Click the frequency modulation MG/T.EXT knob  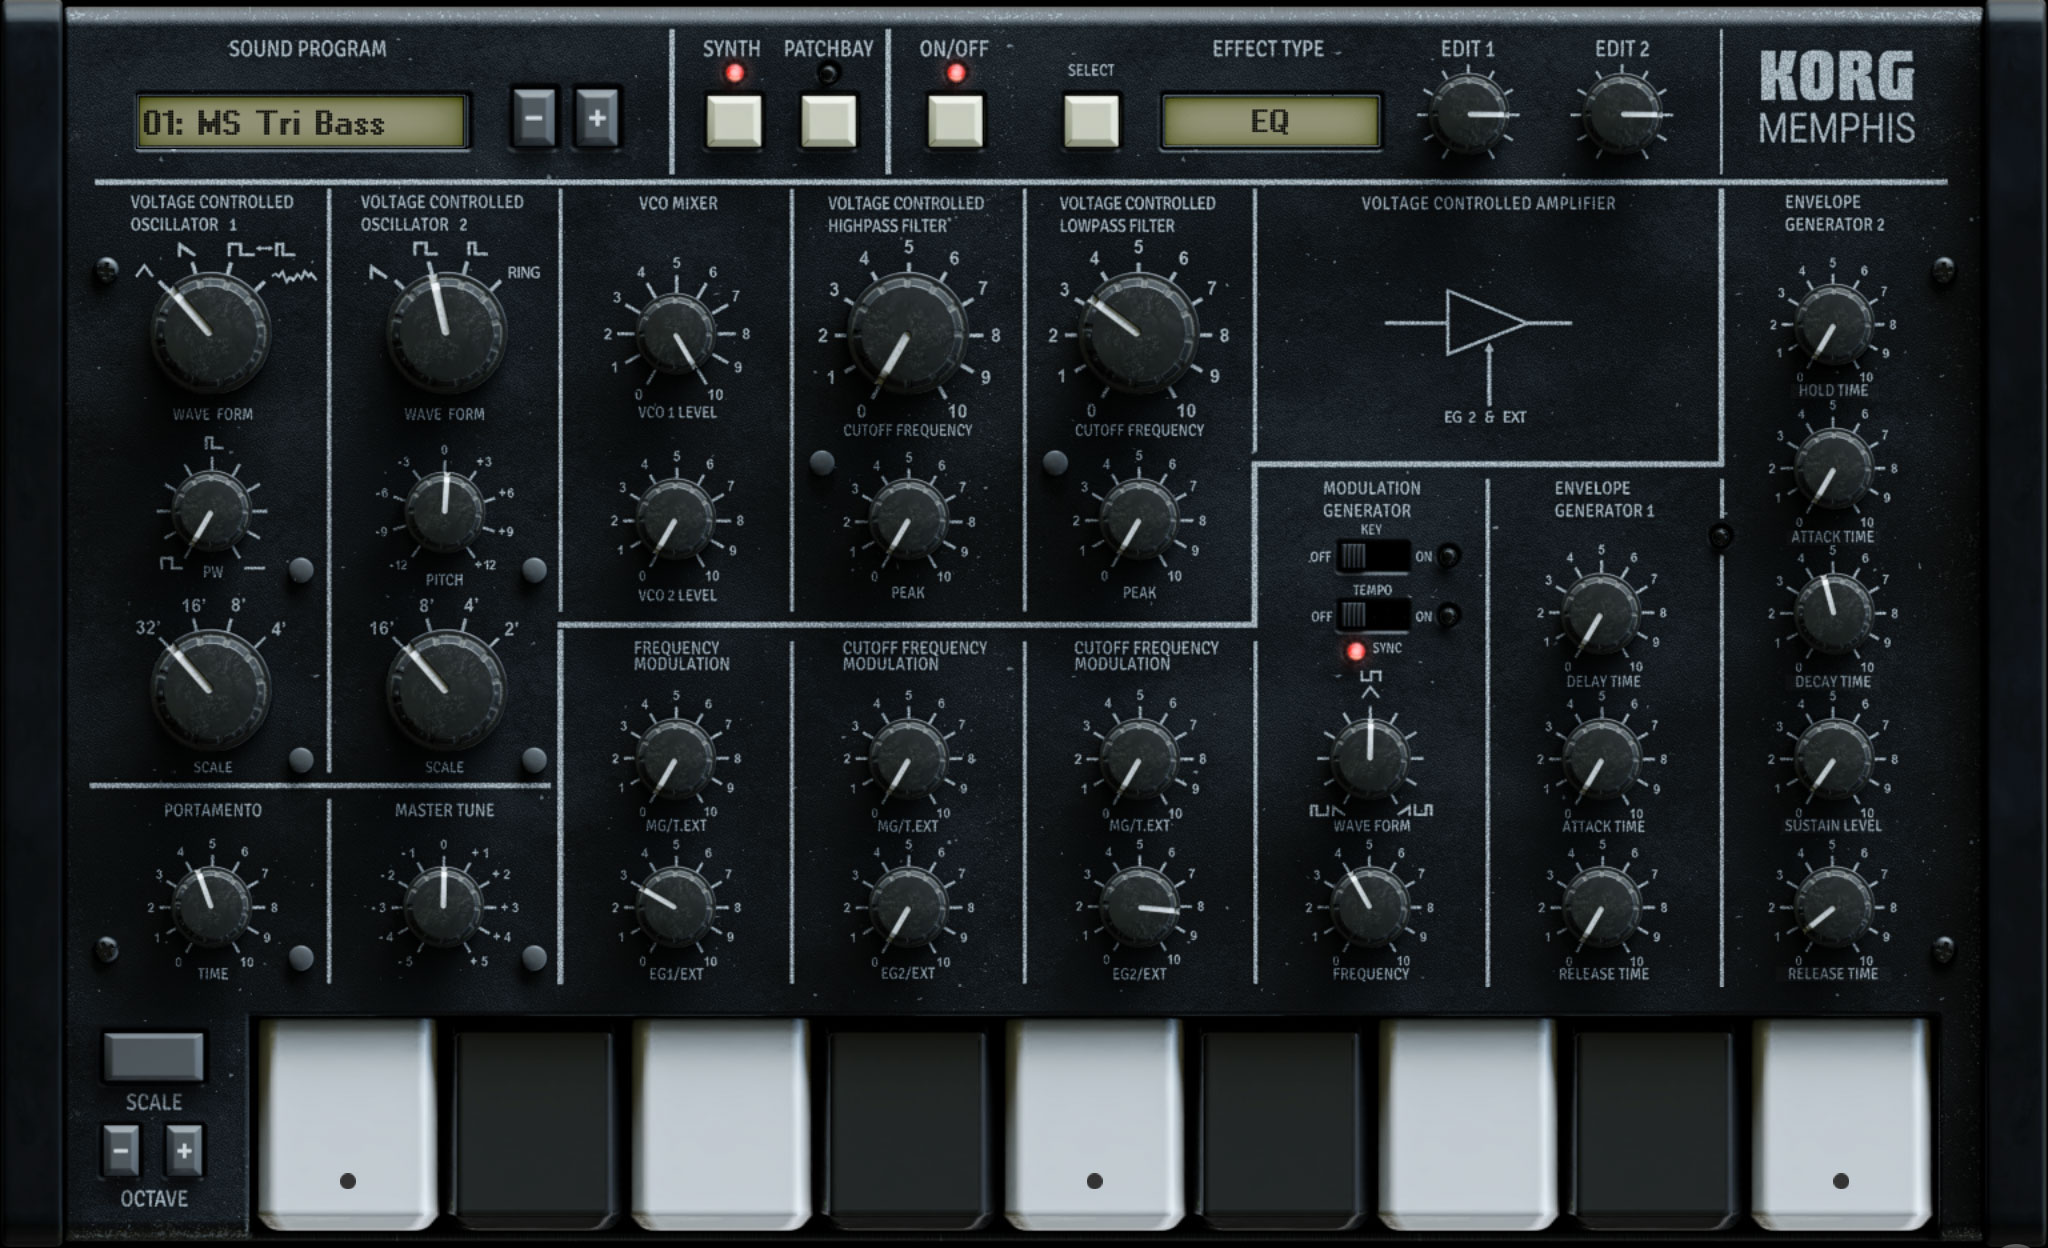click(x=676, y=759)
